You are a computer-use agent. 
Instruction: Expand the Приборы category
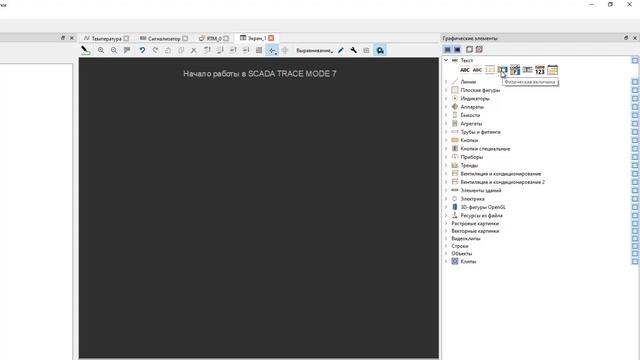pyautogui.click(x=446, y=157)
